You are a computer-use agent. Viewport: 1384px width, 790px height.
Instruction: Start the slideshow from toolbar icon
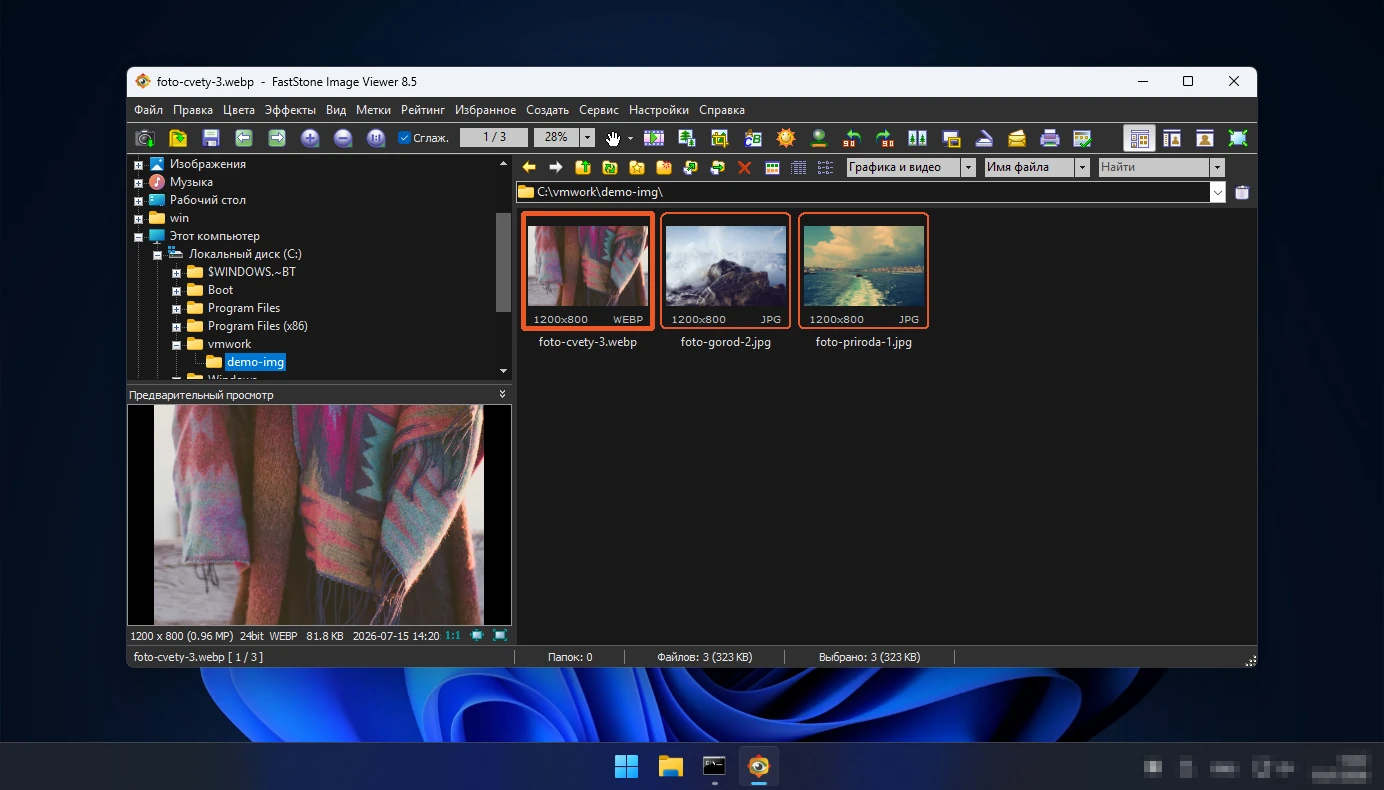tap(654, 138)
